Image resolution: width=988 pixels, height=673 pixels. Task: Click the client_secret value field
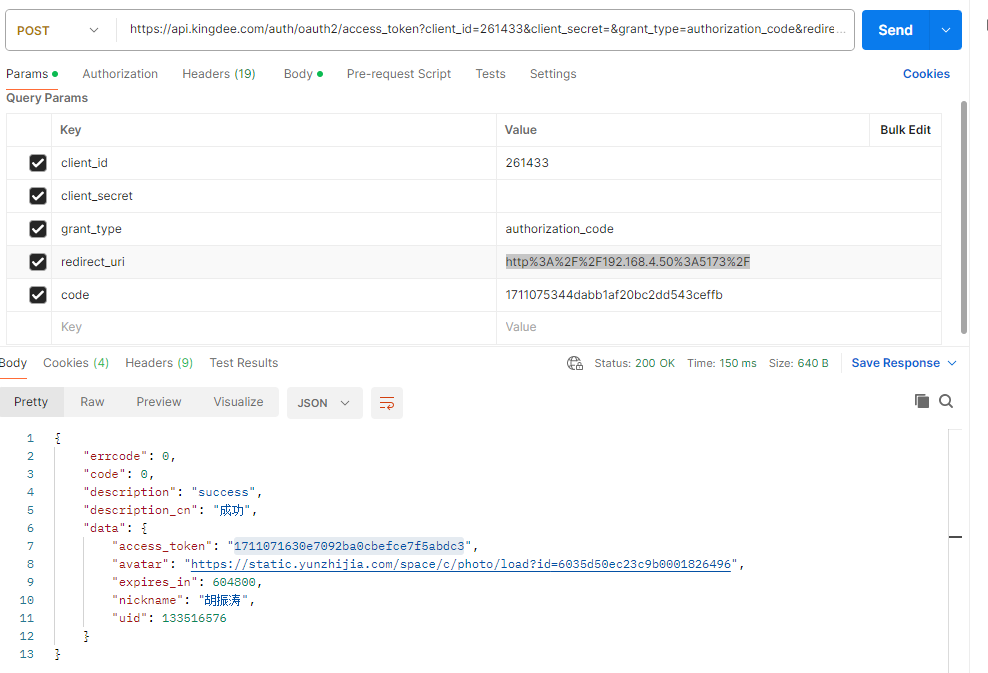pos(718,196)
